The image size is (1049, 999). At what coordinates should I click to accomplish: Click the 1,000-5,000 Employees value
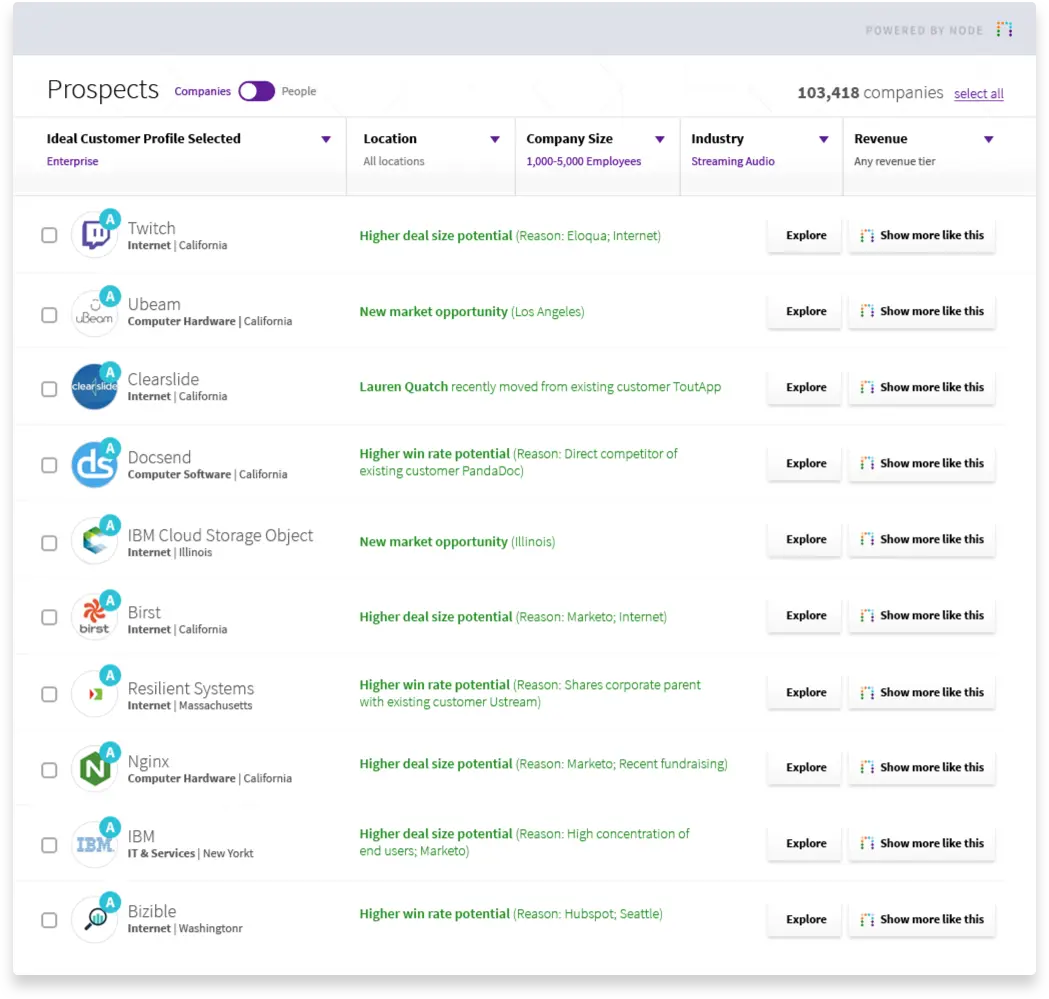[583, 161]
